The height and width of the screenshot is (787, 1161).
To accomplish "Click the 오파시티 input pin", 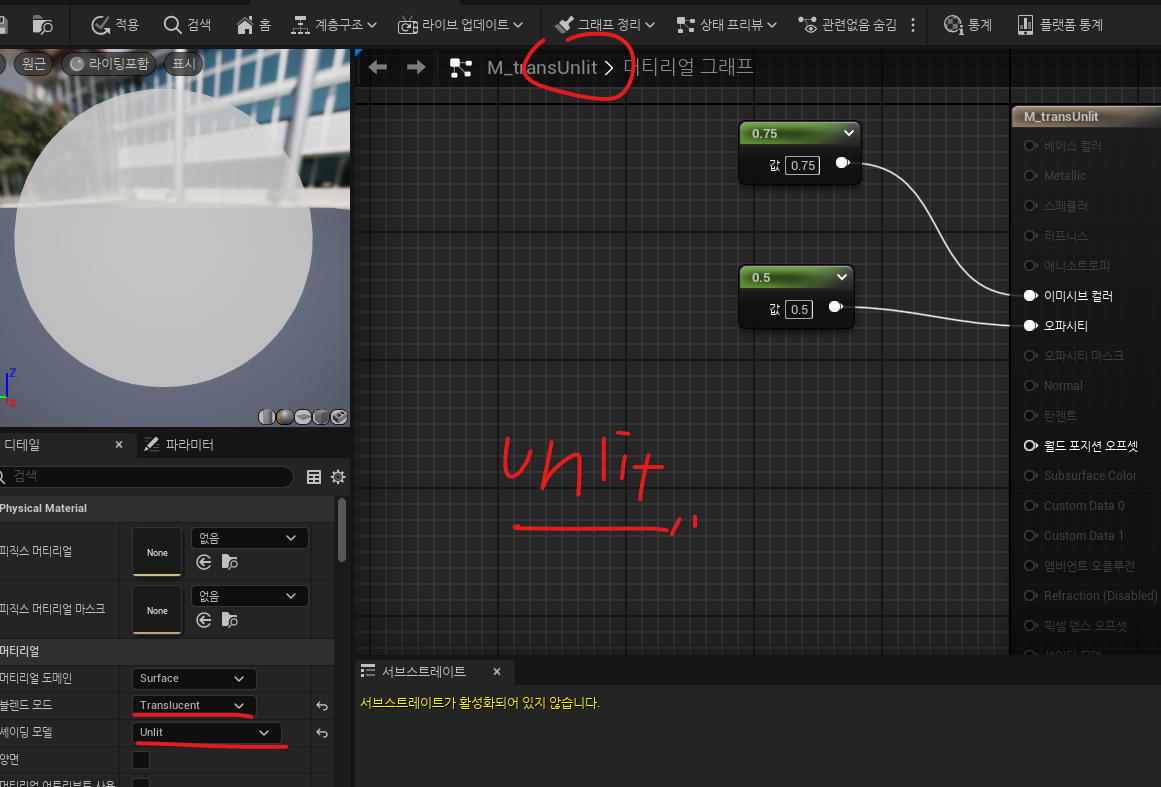I will (x=1030, y=326).
